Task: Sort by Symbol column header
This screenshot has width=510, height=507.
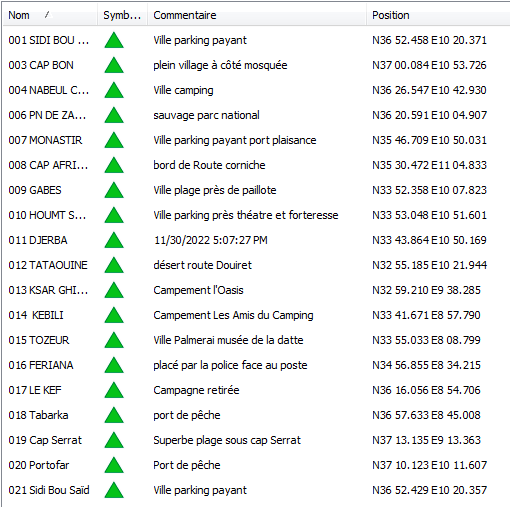Action: click(x=122, y=15)
